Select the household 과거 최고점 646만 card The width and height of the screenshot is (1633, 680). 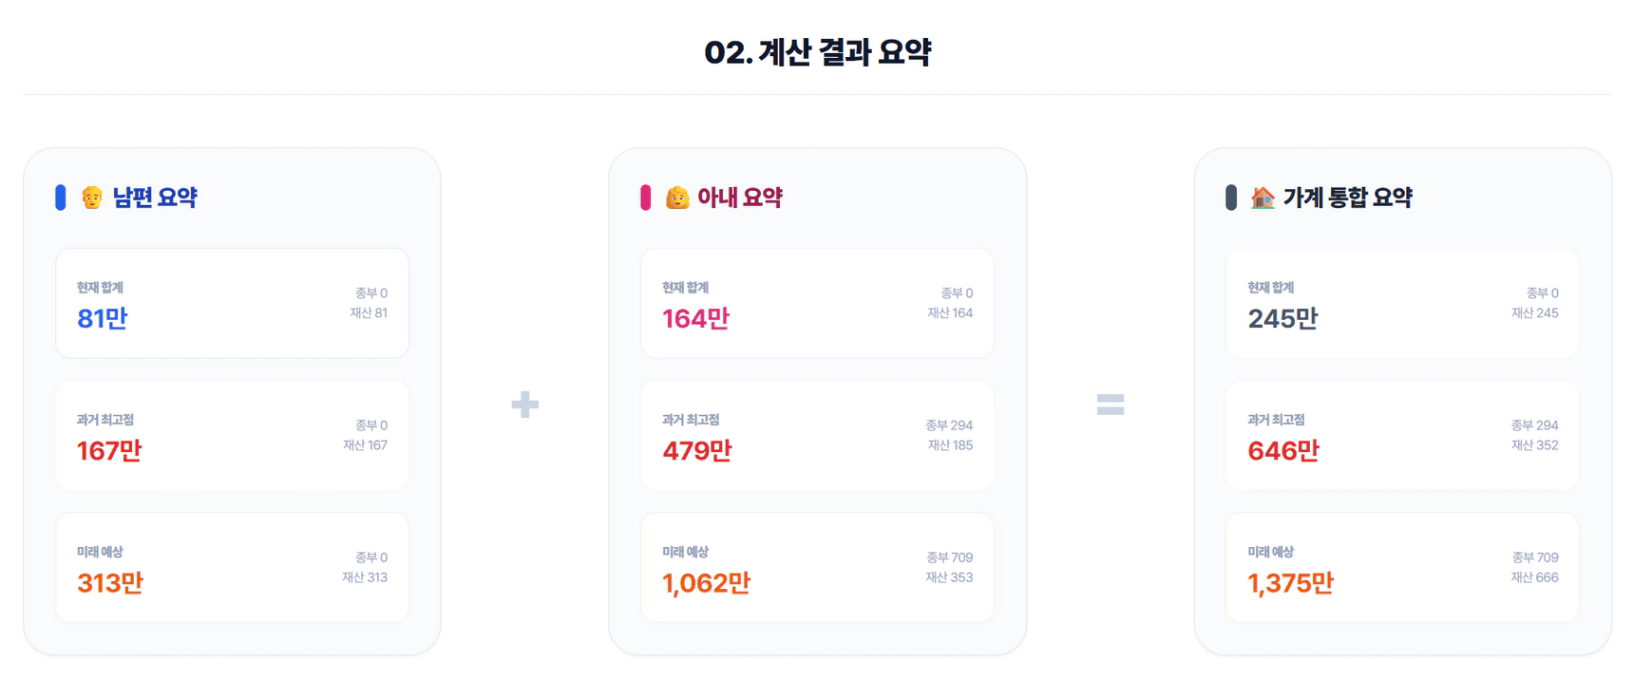coord(1402,435)
